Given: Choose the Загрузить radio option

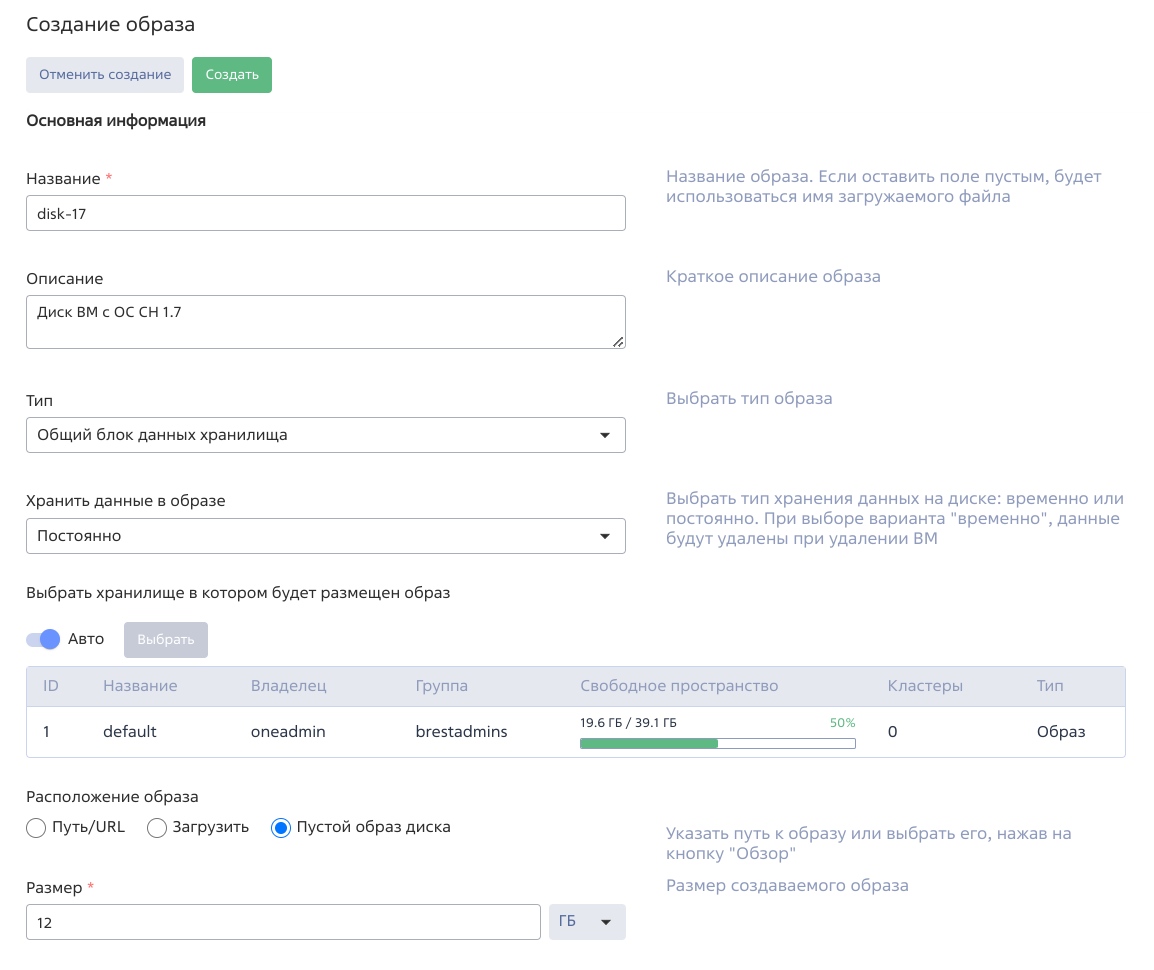Looking at the screenshot, I should pyautogui.click(x=157, y=828).
